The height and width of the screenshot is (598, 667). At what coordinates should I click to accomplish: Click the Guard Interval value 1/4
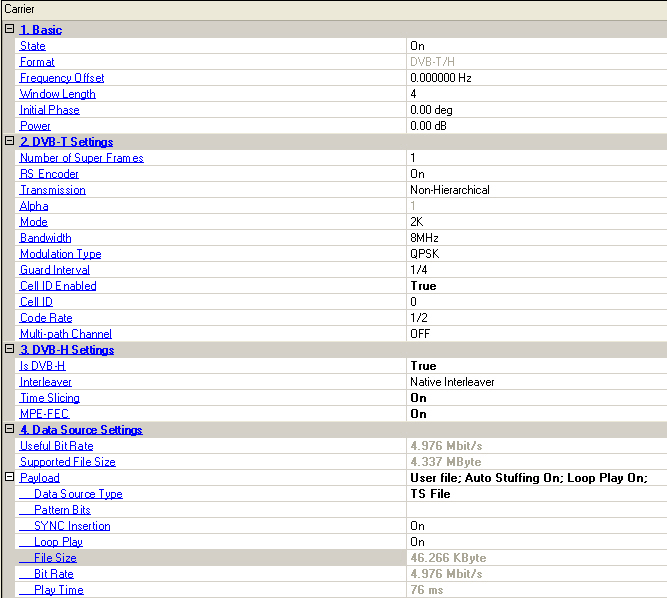pos(419,270)
